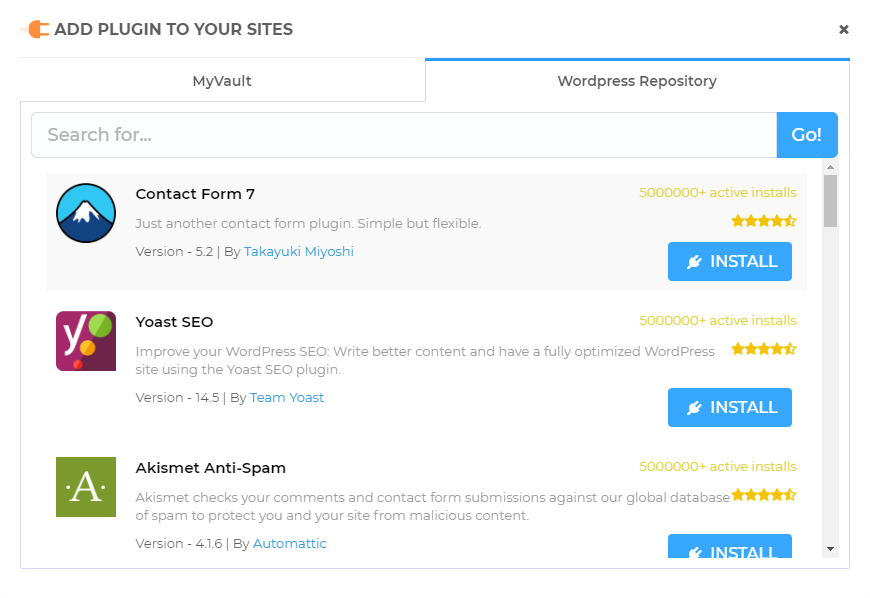The height and width of the screenshot is (598, 870).
Task: Click the Contact Form 7 plugin icon
Action: coord(85,213)
